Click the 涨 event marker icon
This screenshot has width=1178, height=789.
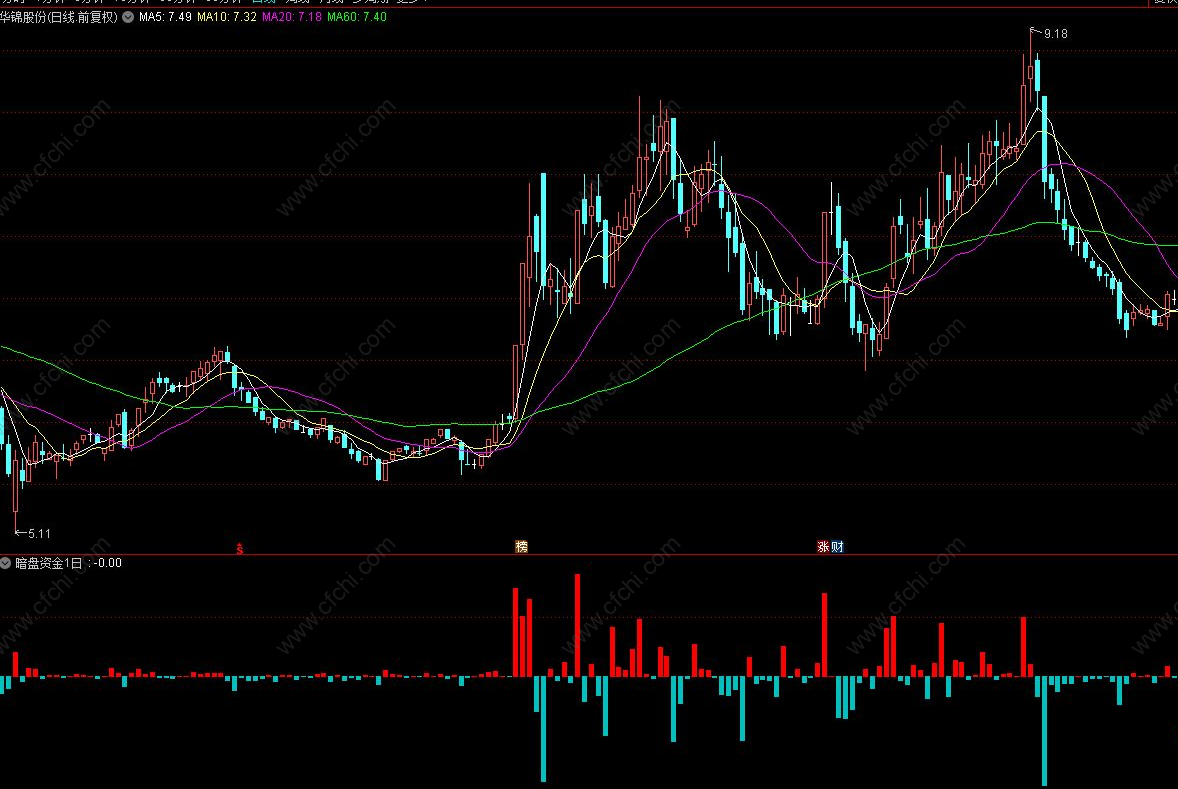(x=823, y=547)
